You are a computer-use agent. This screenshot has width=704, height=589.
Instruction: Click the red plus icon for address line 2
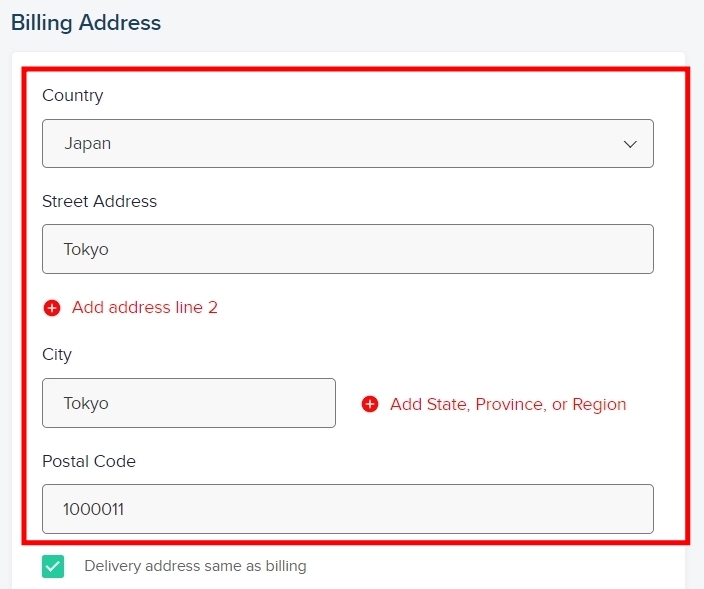(52, 308)
